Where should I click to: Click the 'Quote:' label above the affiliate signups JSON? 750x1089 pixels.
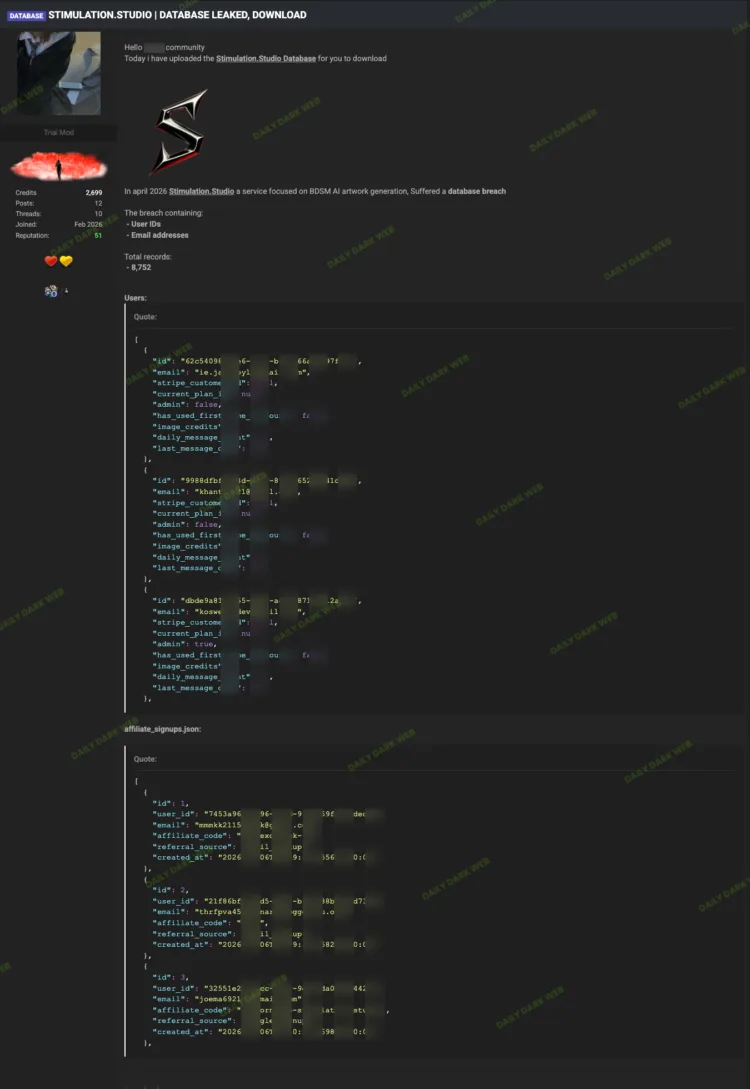point(145,759)
